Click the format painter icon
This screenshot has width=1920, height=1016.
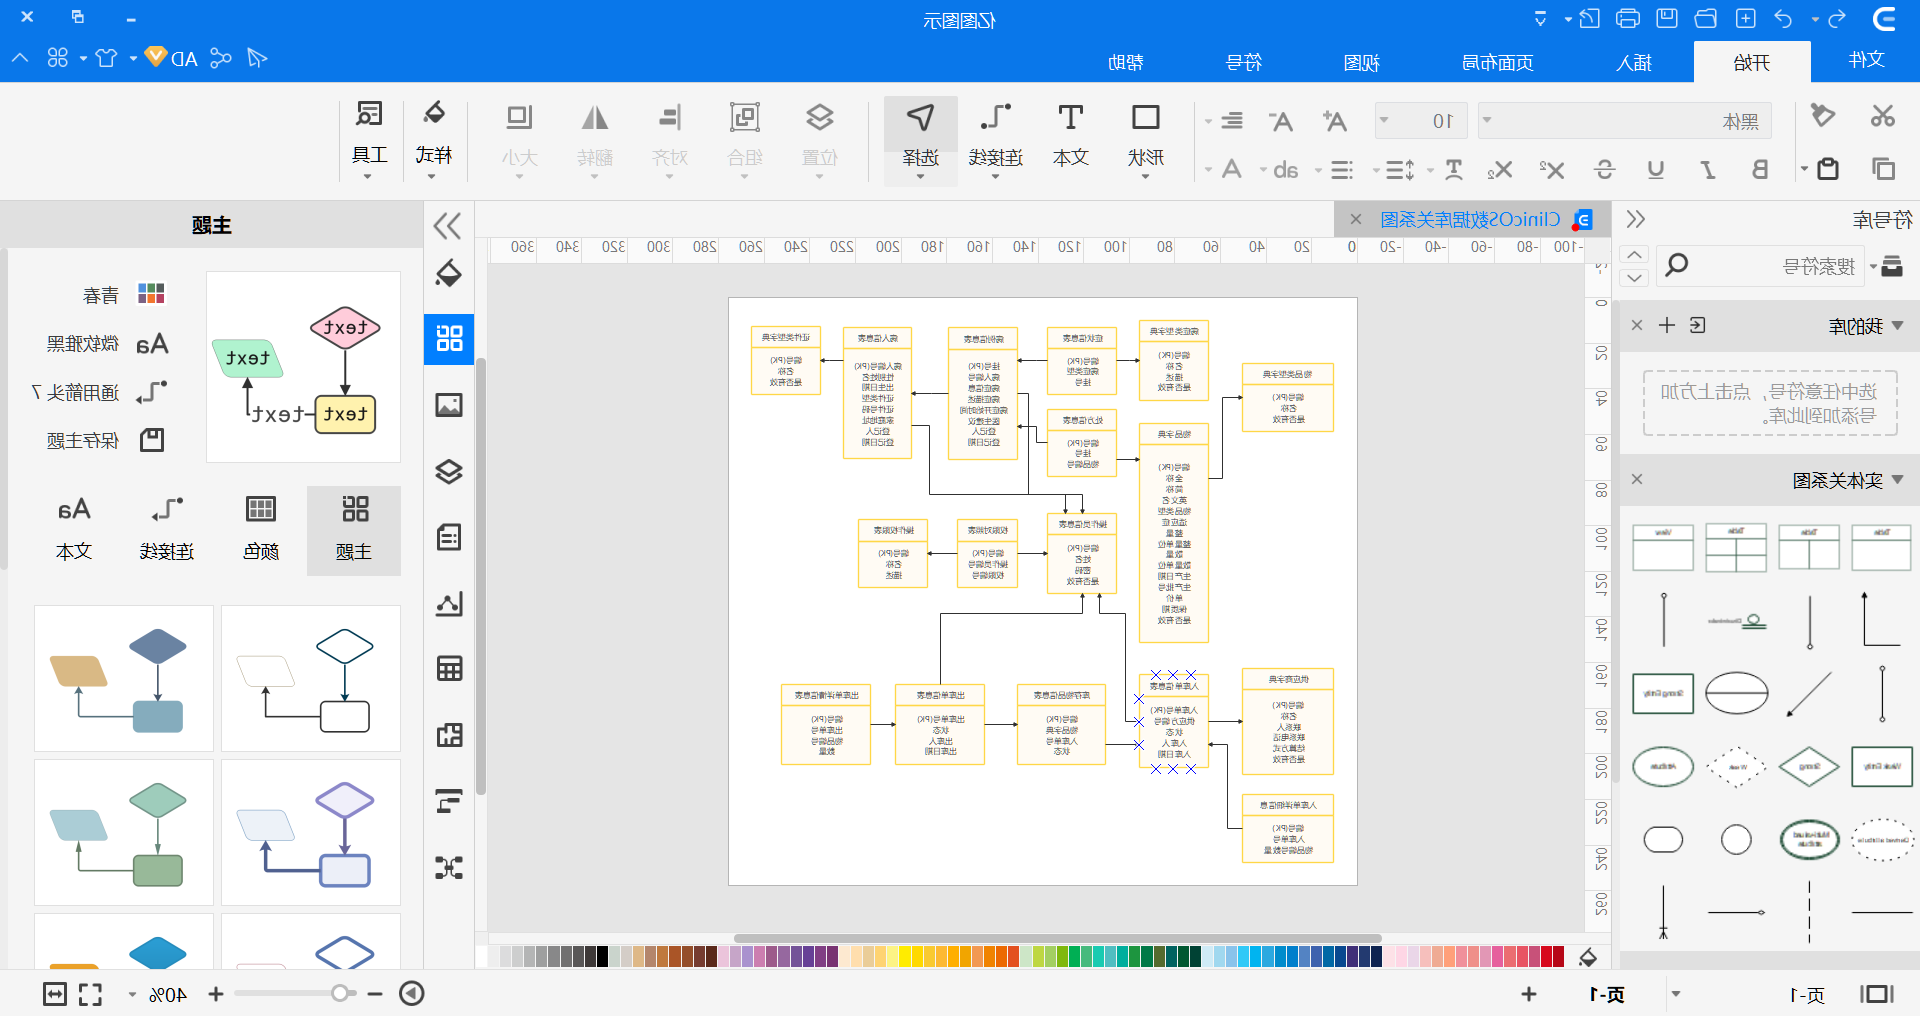[x=1822, y=116]
